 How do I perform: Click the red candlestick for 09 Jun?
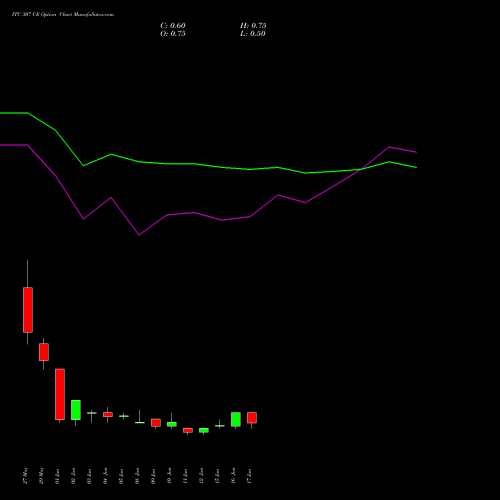click(156, 423)
